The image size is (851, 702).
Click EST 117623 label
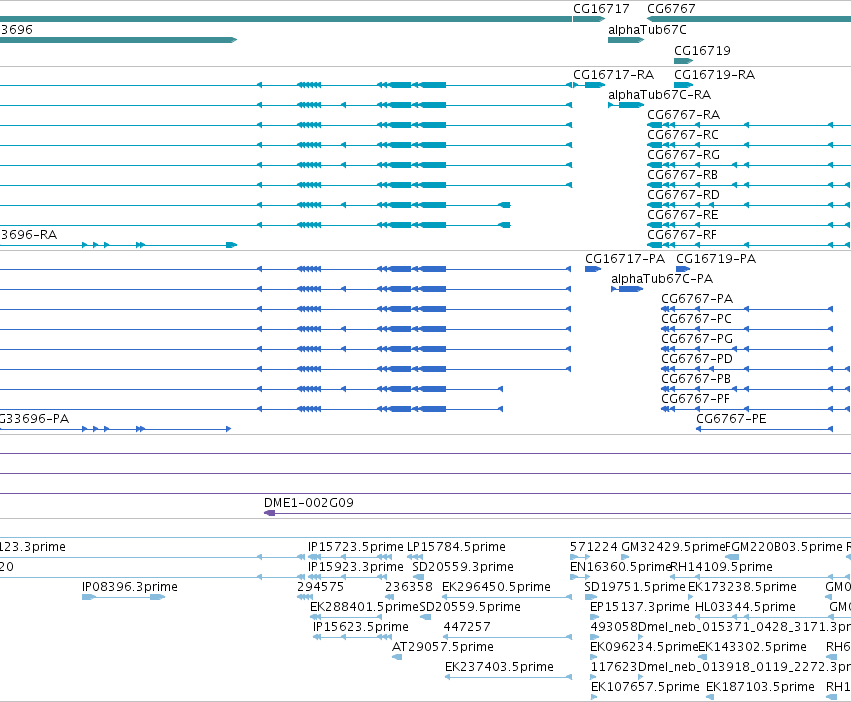pyautogui.click(x=614, y=667)
